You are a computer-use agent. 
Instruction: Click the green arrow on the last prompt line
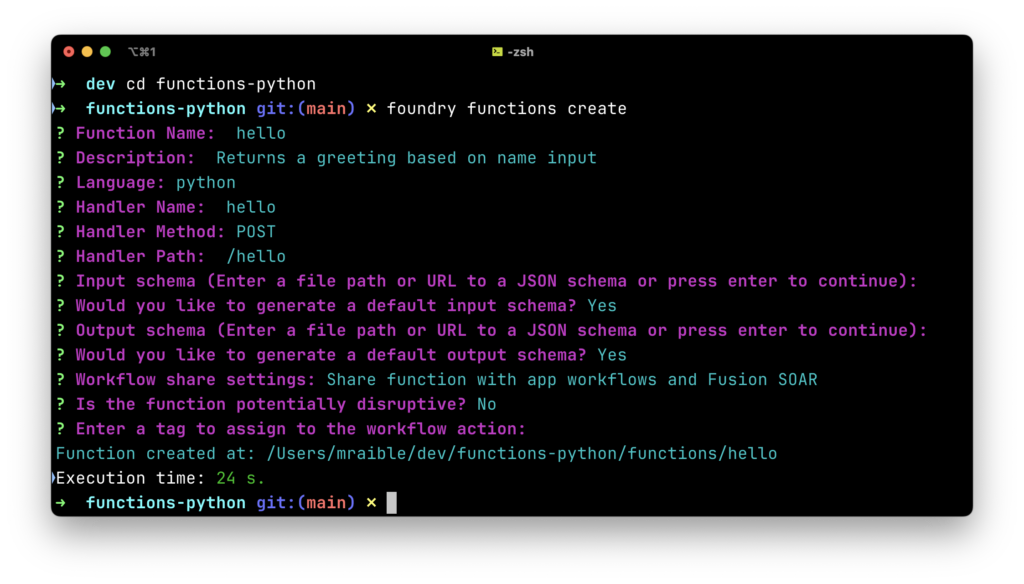(x=61, y=503)
